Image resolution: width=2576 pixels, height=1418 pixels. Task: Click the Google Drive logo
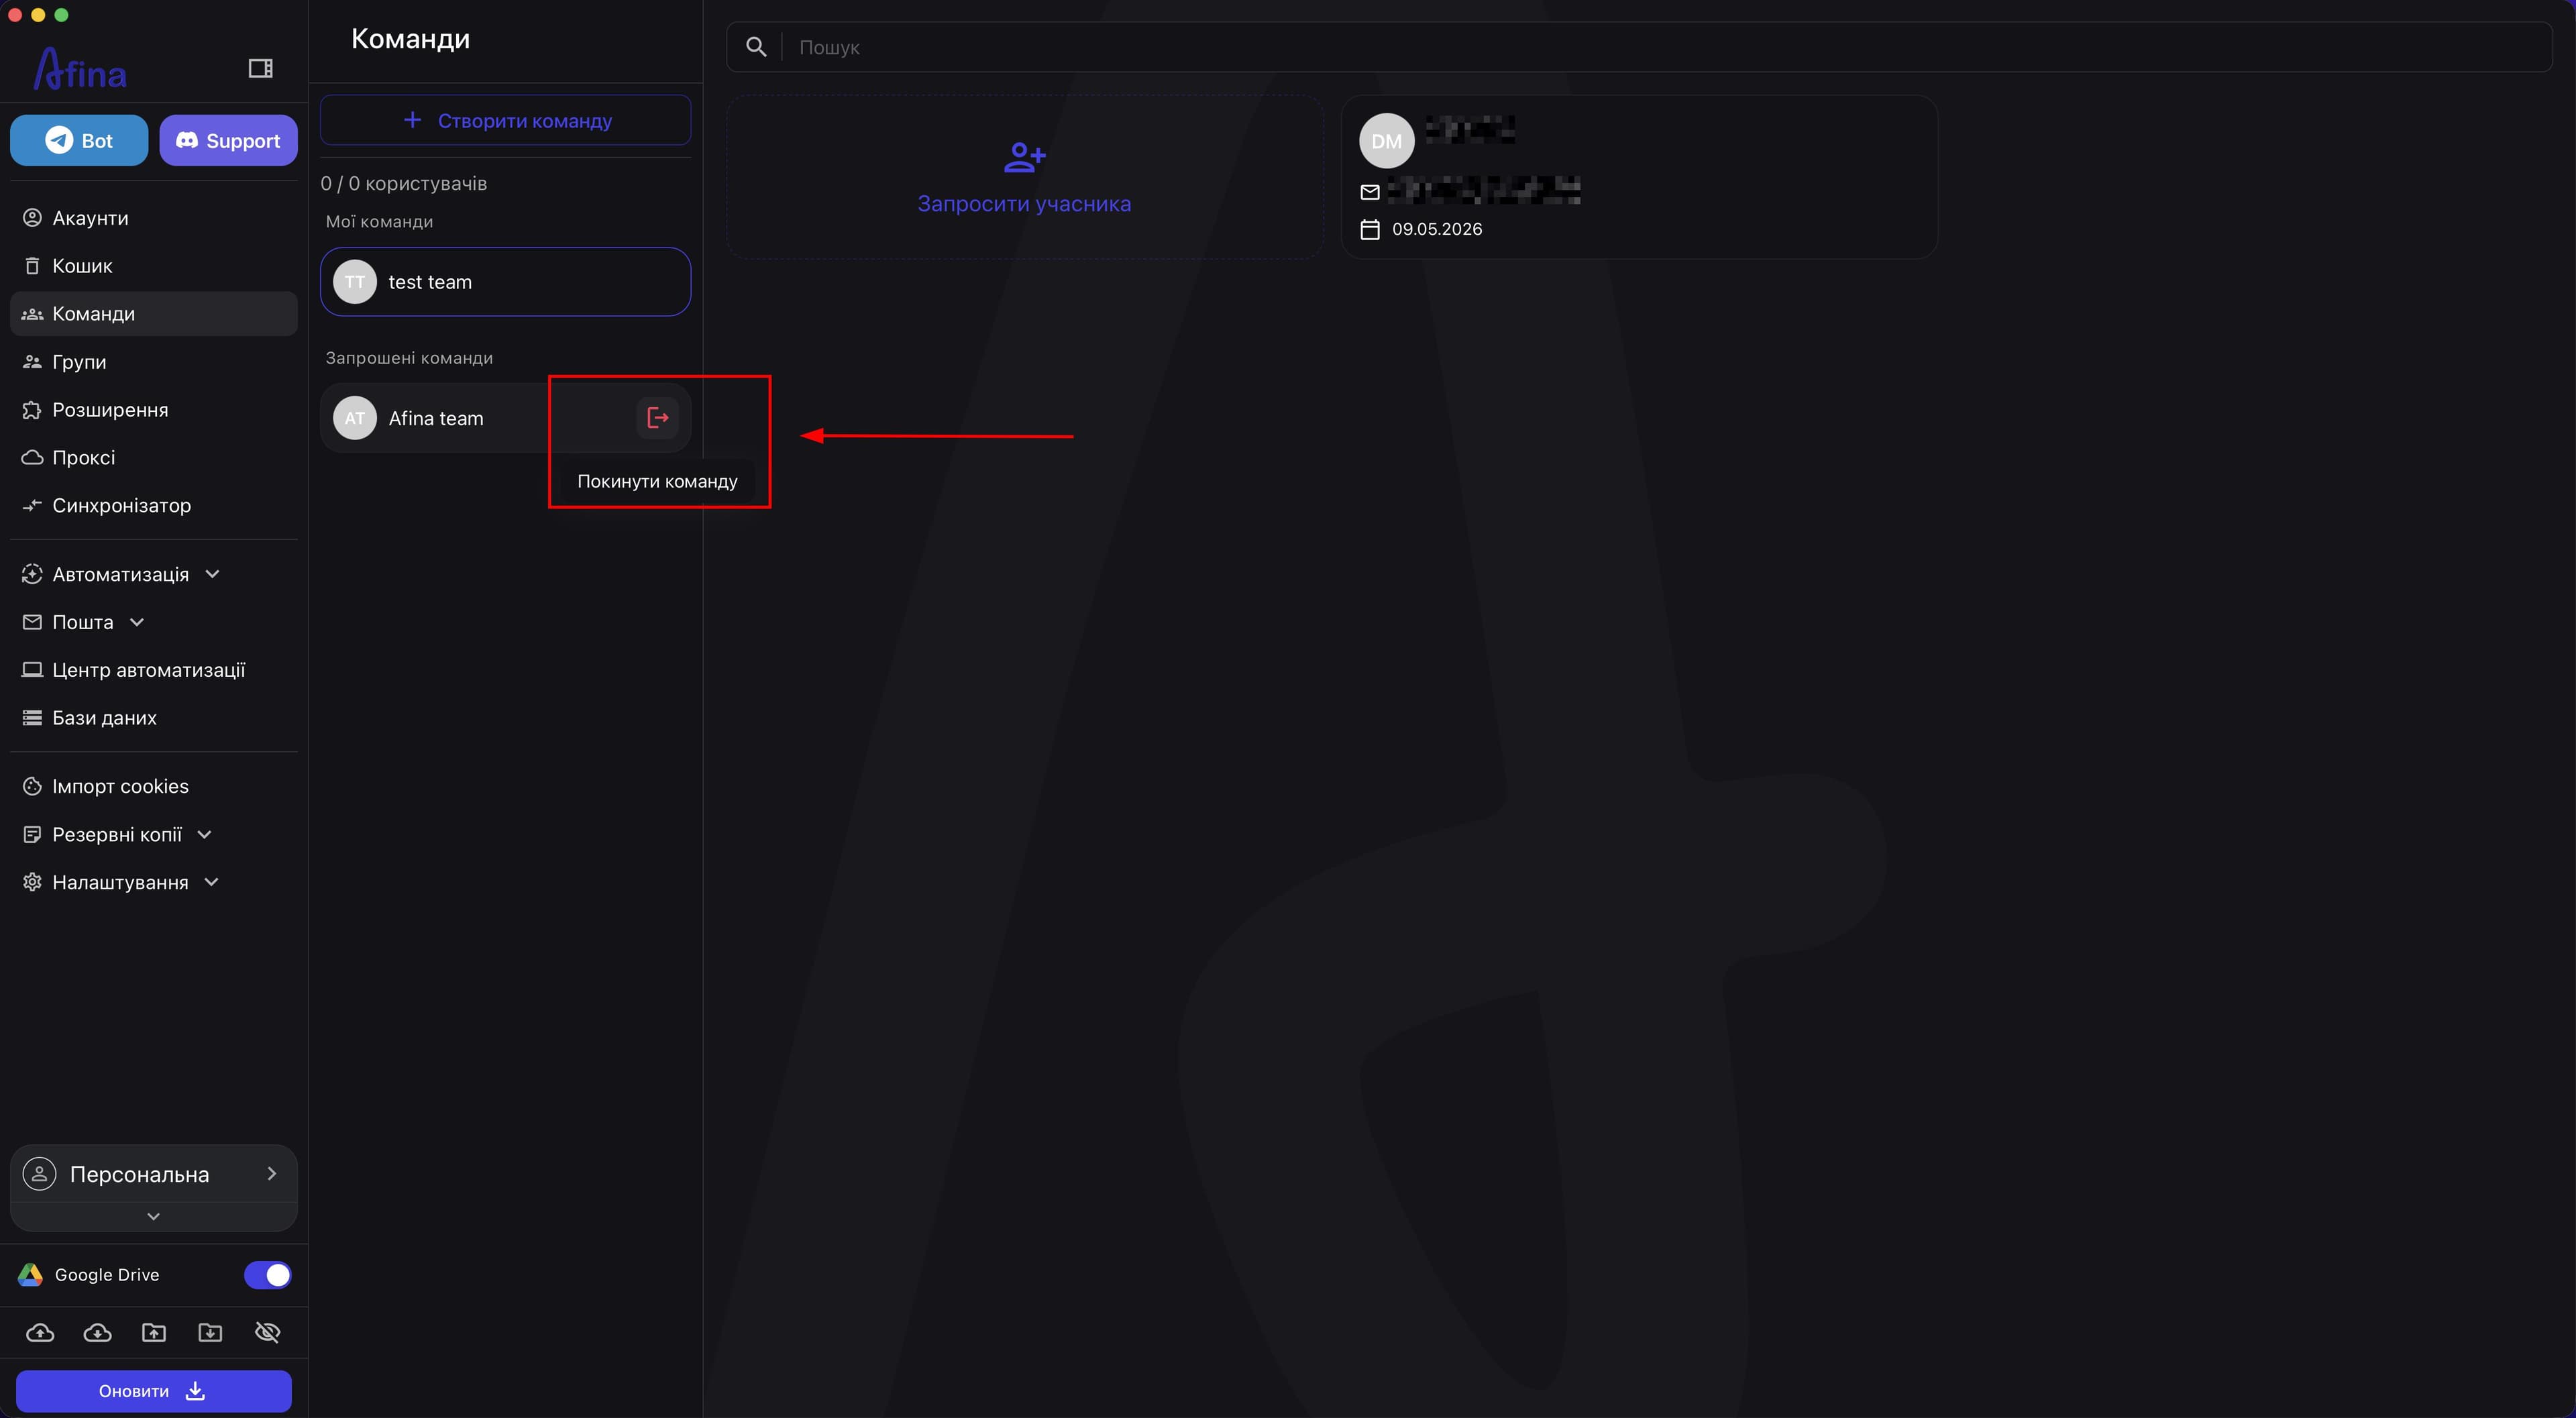click(31, 1275)
